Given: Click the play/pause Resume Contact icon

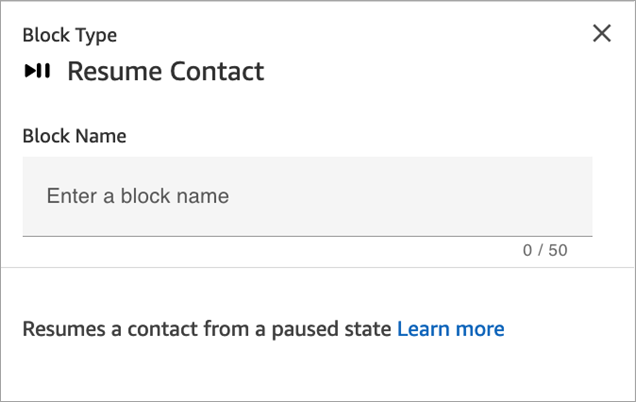Looking at the screenshot, I should pyautogui.click(x=37, y=71).
